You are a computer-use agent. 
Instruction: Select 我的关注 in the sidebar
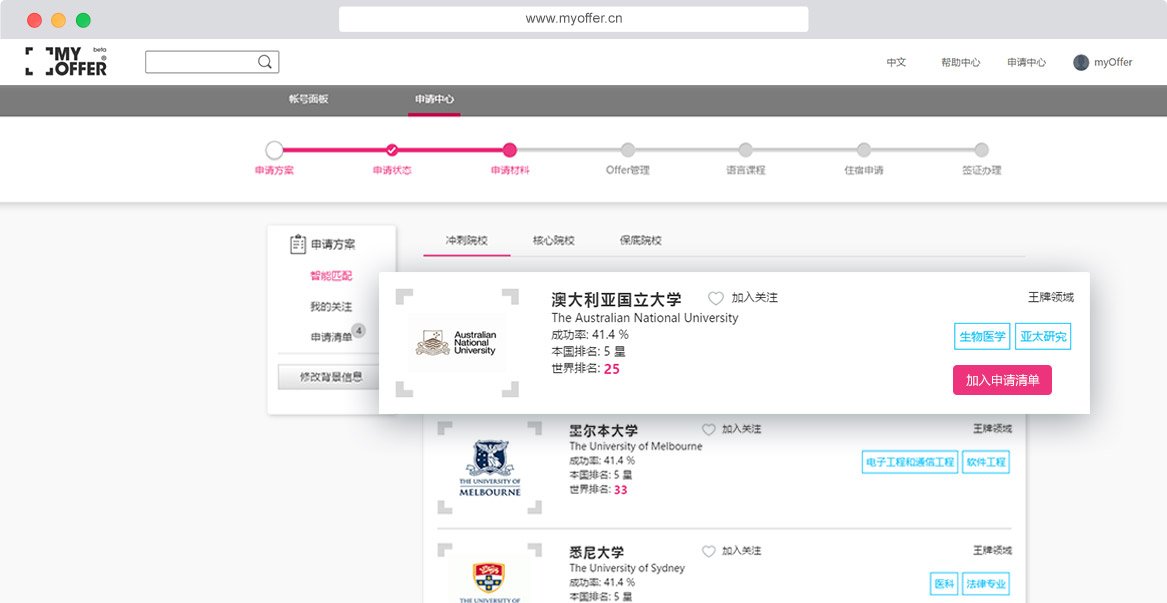(x=331, y=307)
